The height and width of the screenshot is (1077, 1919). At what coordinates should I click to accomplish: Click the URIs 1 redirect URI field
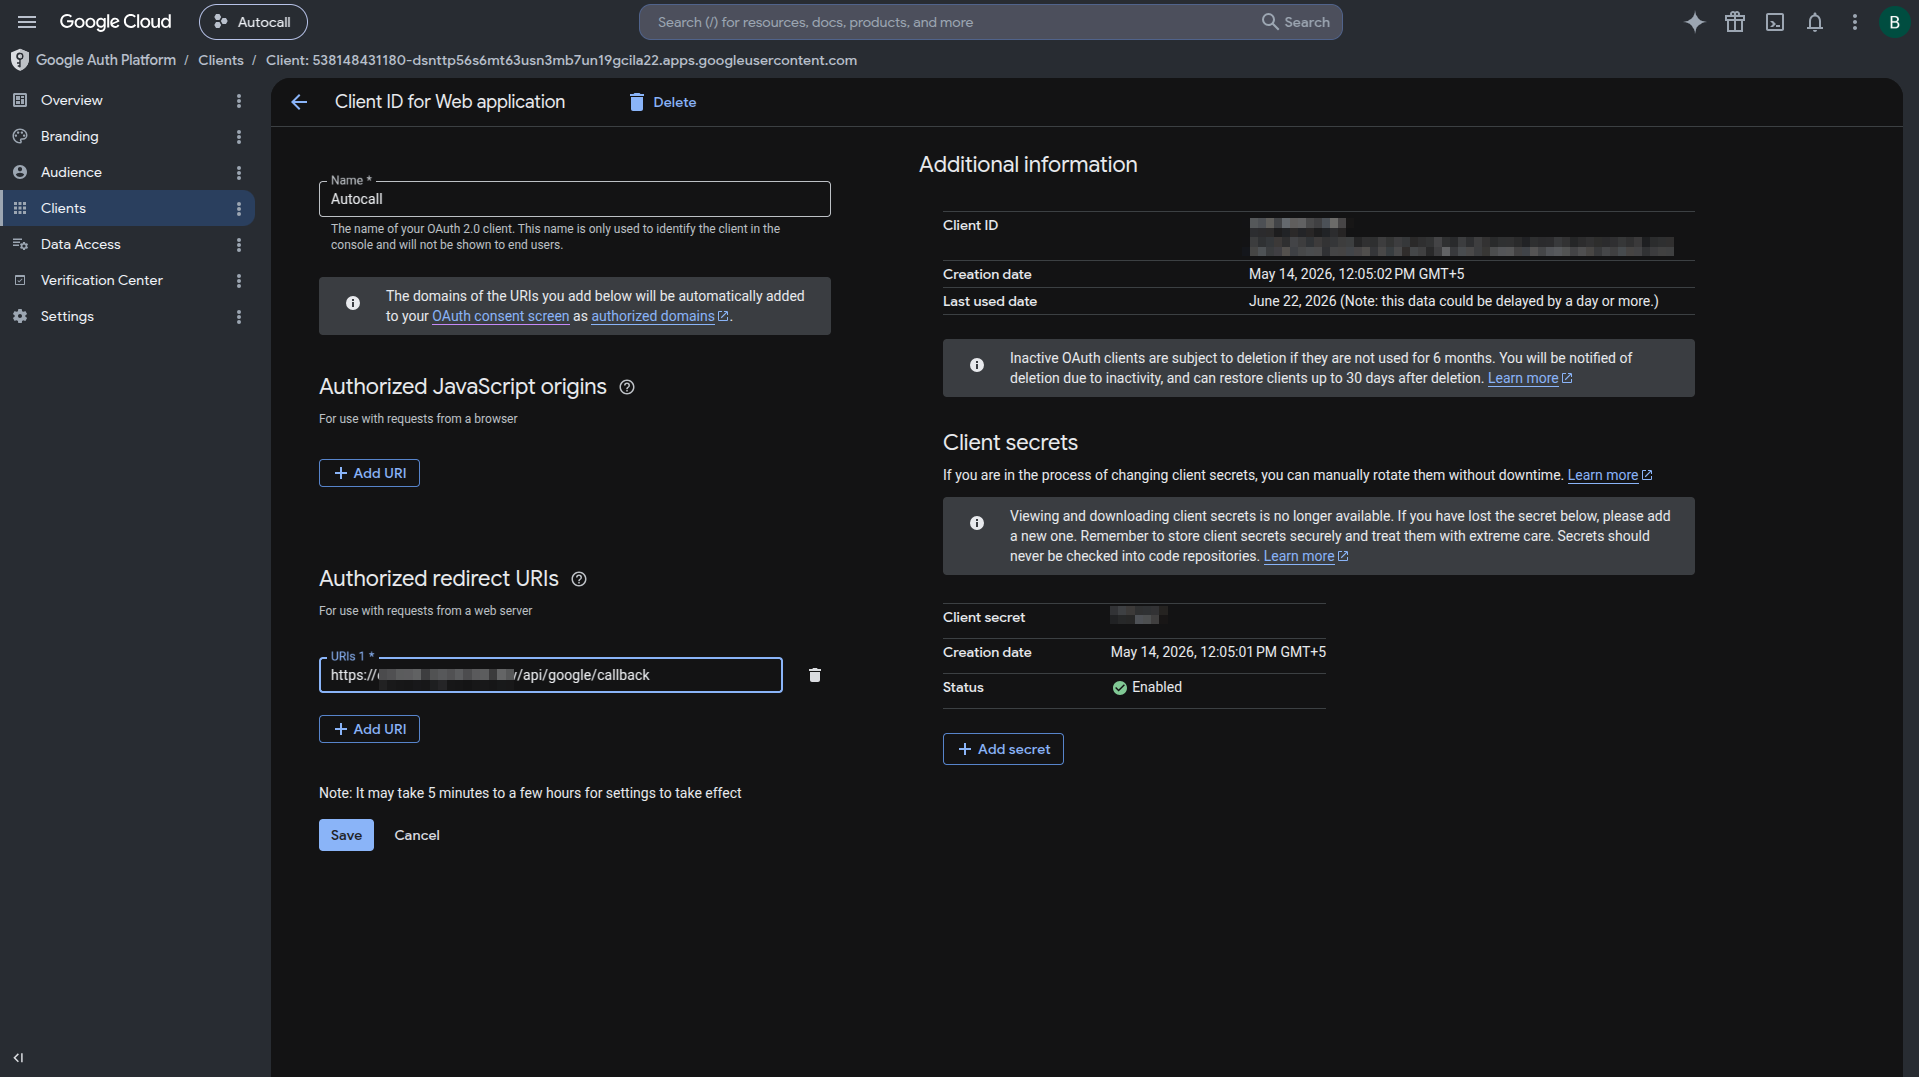[550, 675]
